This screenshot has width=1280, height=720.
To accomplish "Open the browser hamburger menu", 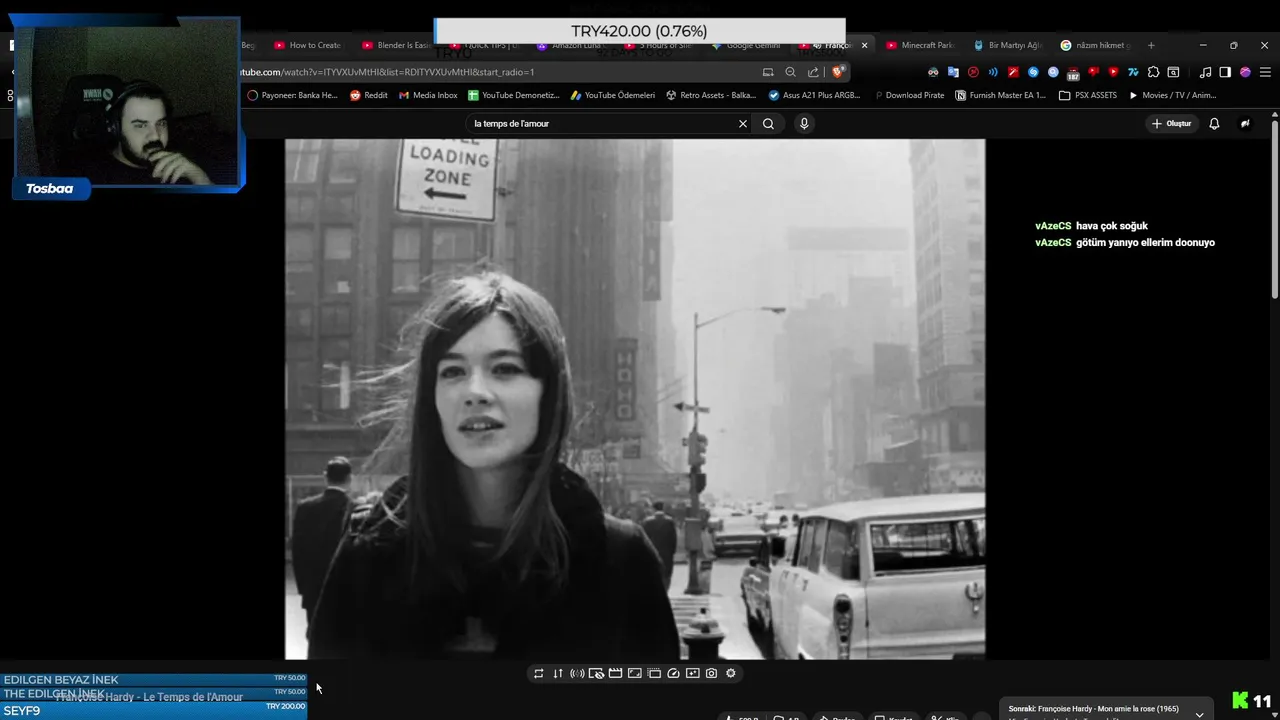I will [1265, 72].
